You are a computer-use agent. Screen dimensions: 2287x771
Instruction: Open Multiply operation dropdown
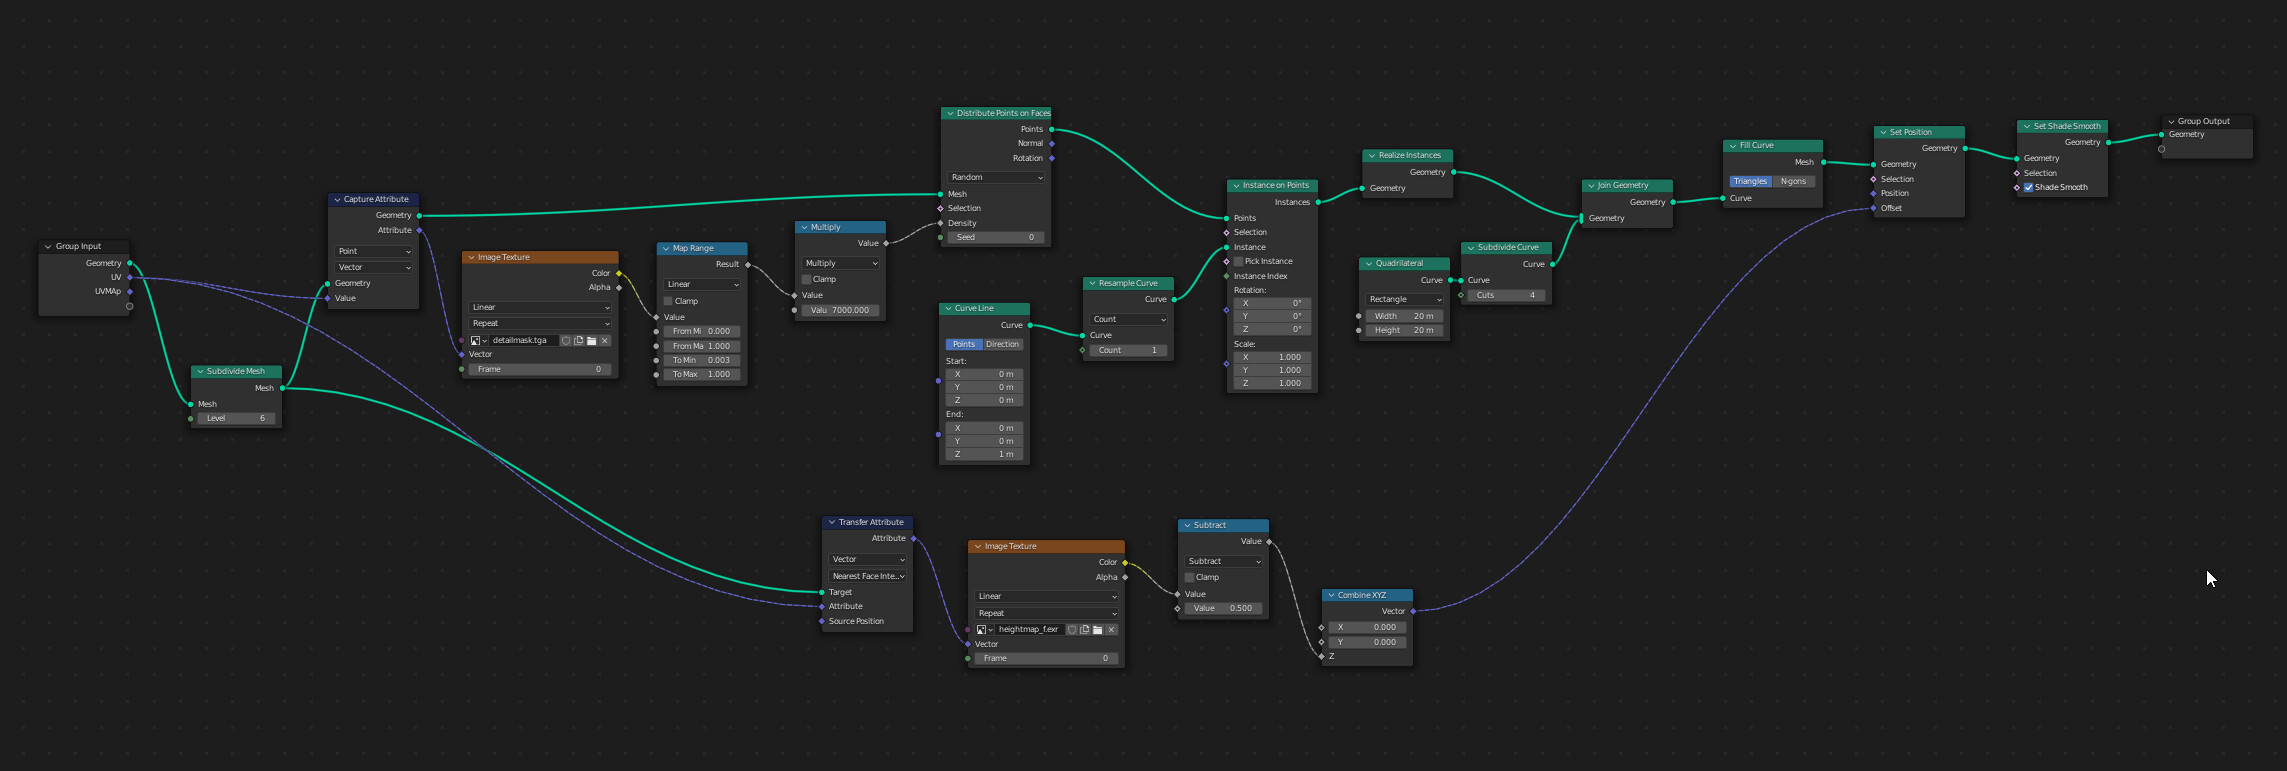coord(841,263)
